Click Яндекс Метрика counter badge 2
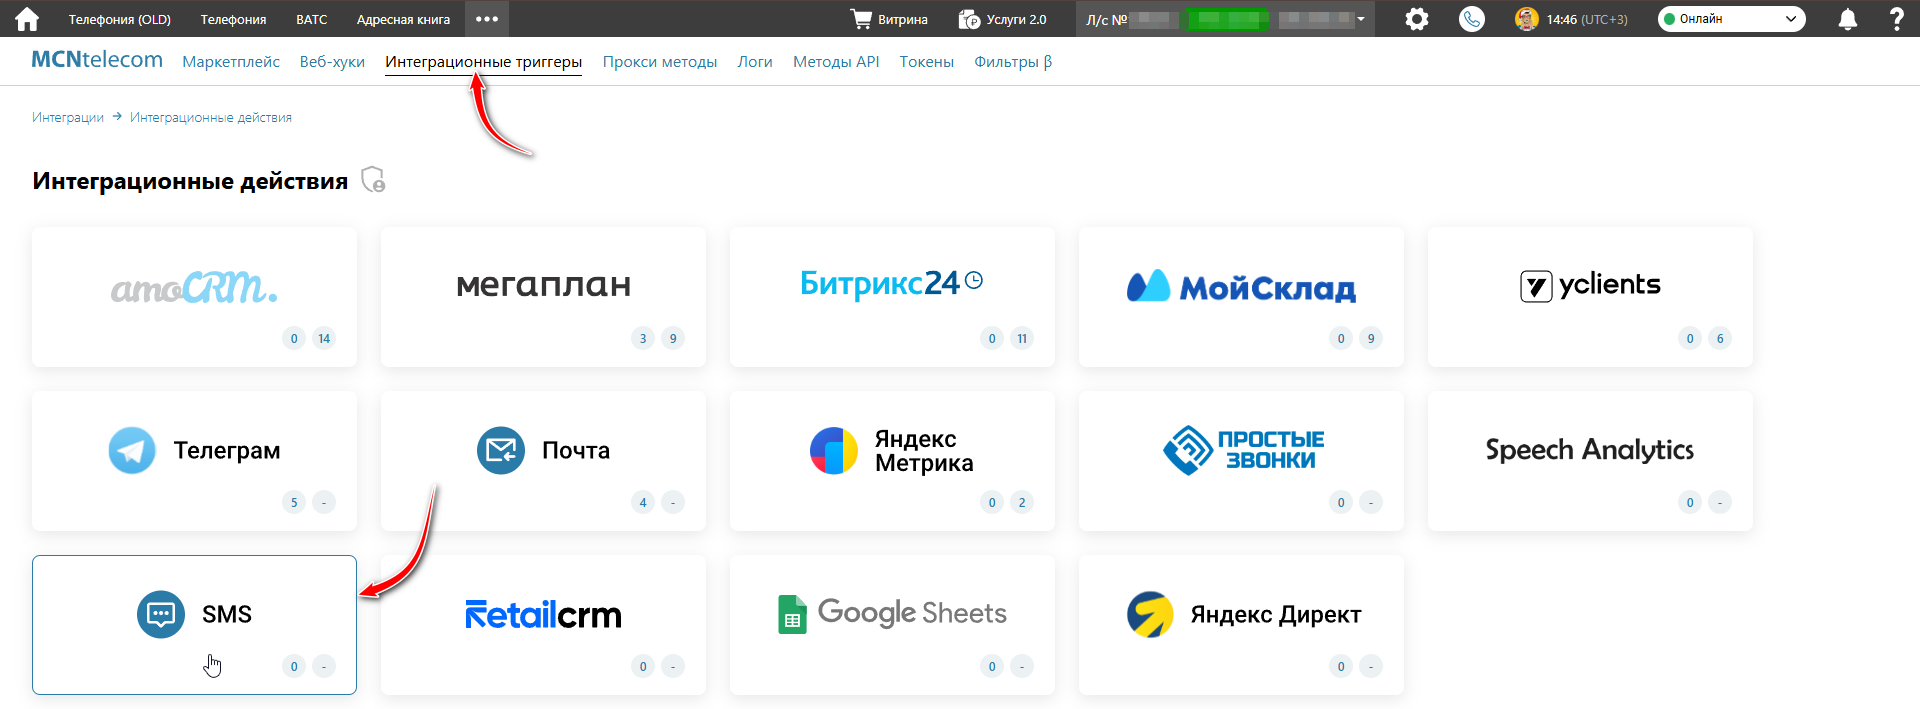 pos(1022,502)
